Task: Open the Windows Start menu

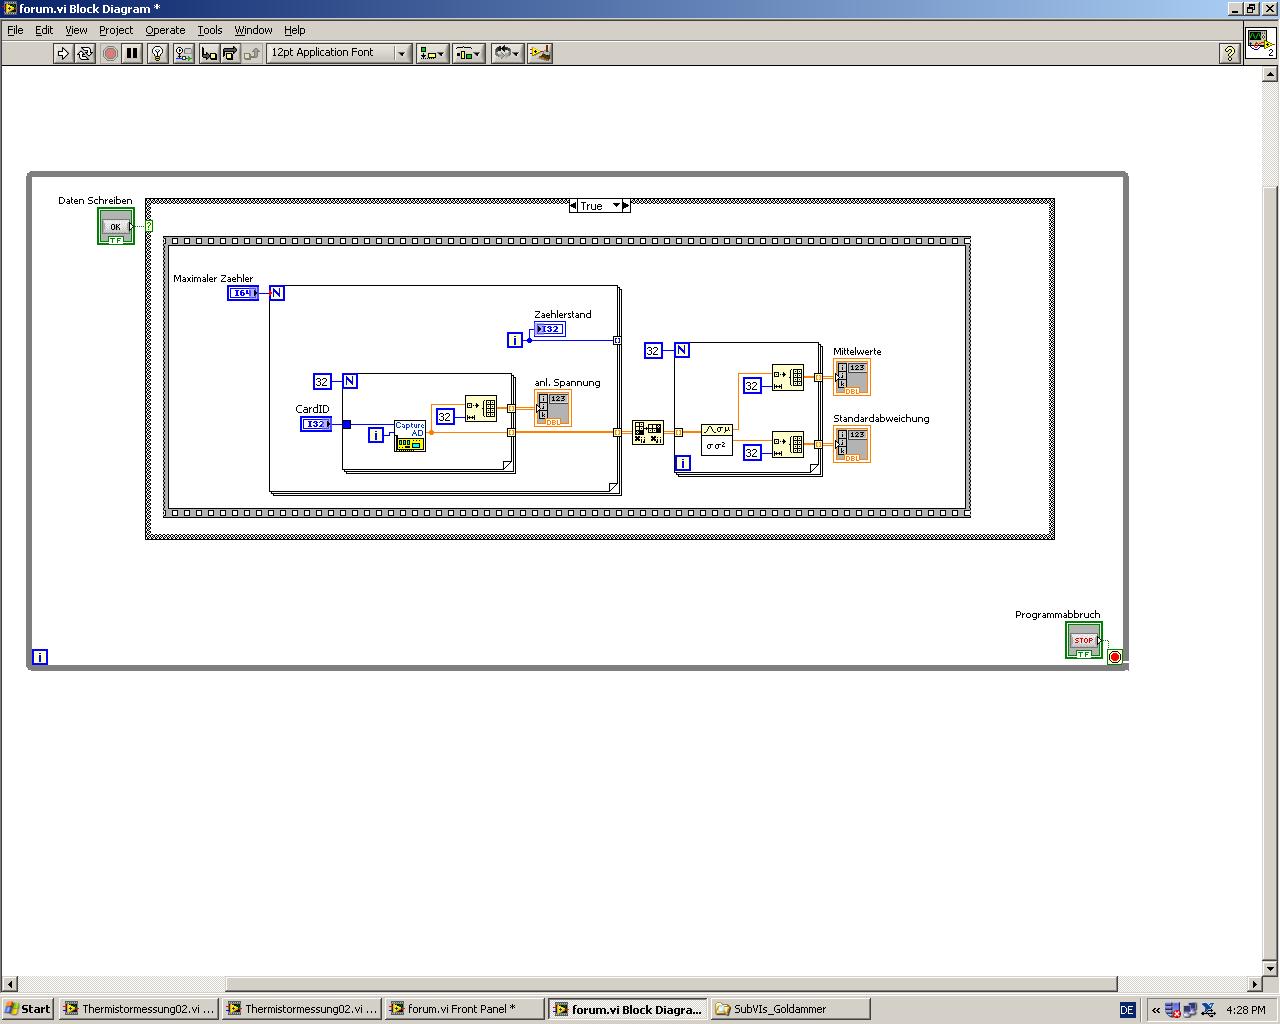Action: click(28, 1009)
